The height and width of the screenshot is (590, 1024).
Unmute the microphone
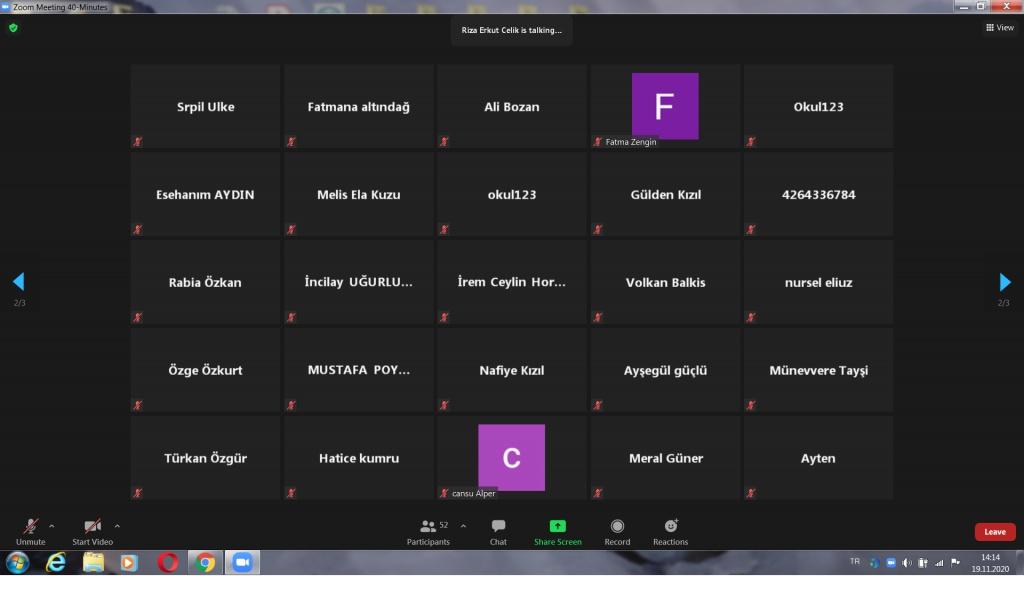pyautogui.click(x=30, y=527)
